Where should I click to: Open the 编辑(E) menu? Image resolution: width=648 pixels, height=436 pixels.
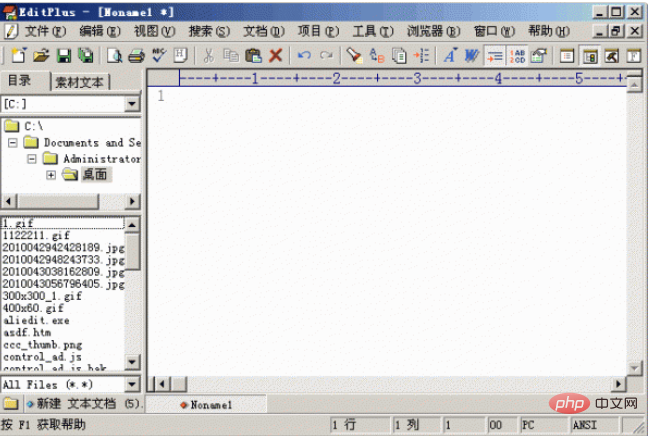(100, 31)
